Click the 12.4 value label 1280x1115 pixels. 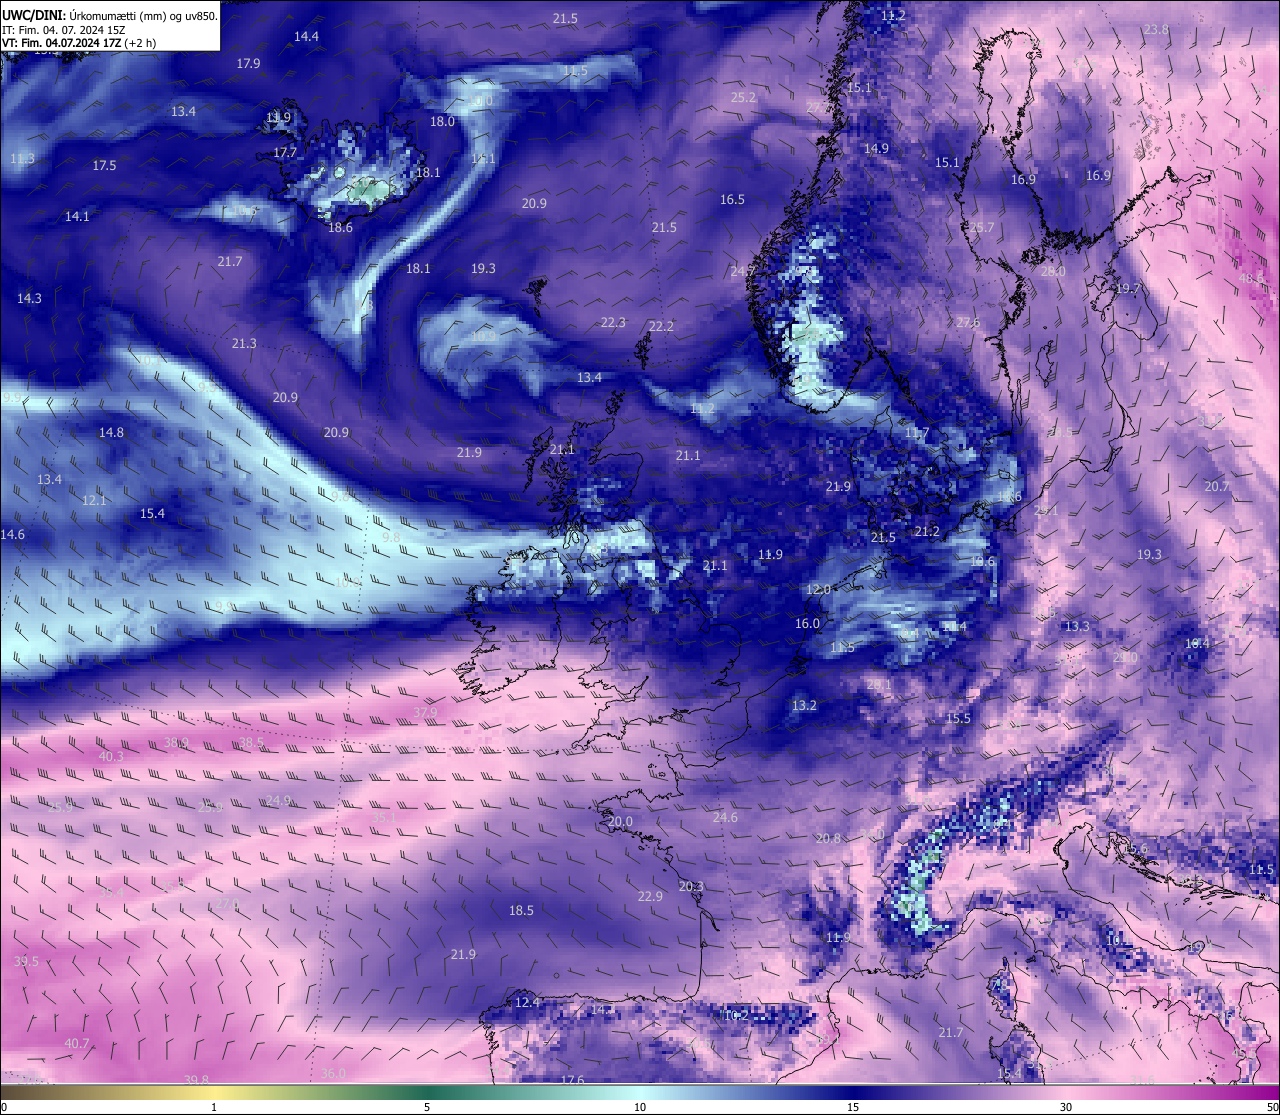[527, 1003]
